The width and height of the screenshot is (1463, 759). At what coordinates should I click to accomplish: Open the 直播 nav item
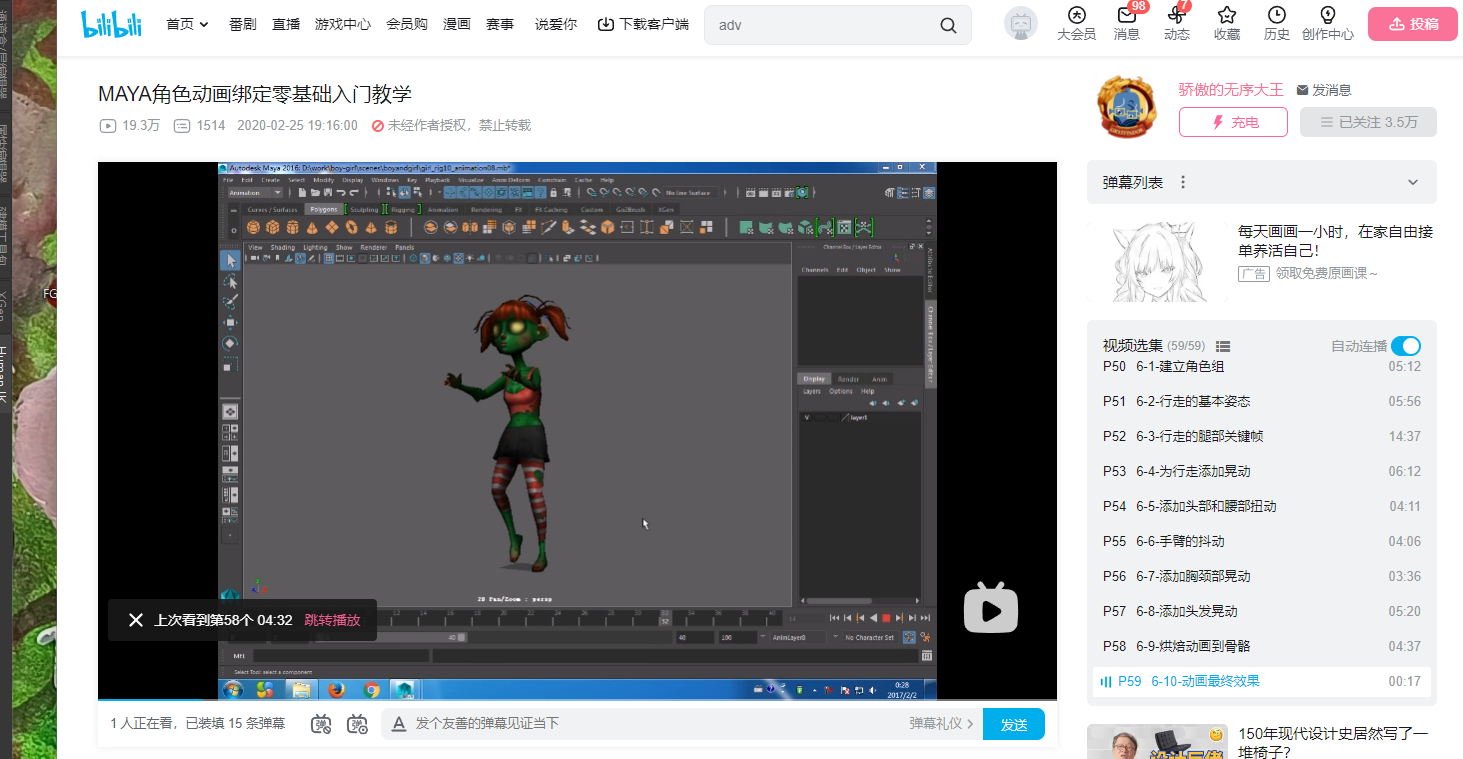[x=286, y=24]
